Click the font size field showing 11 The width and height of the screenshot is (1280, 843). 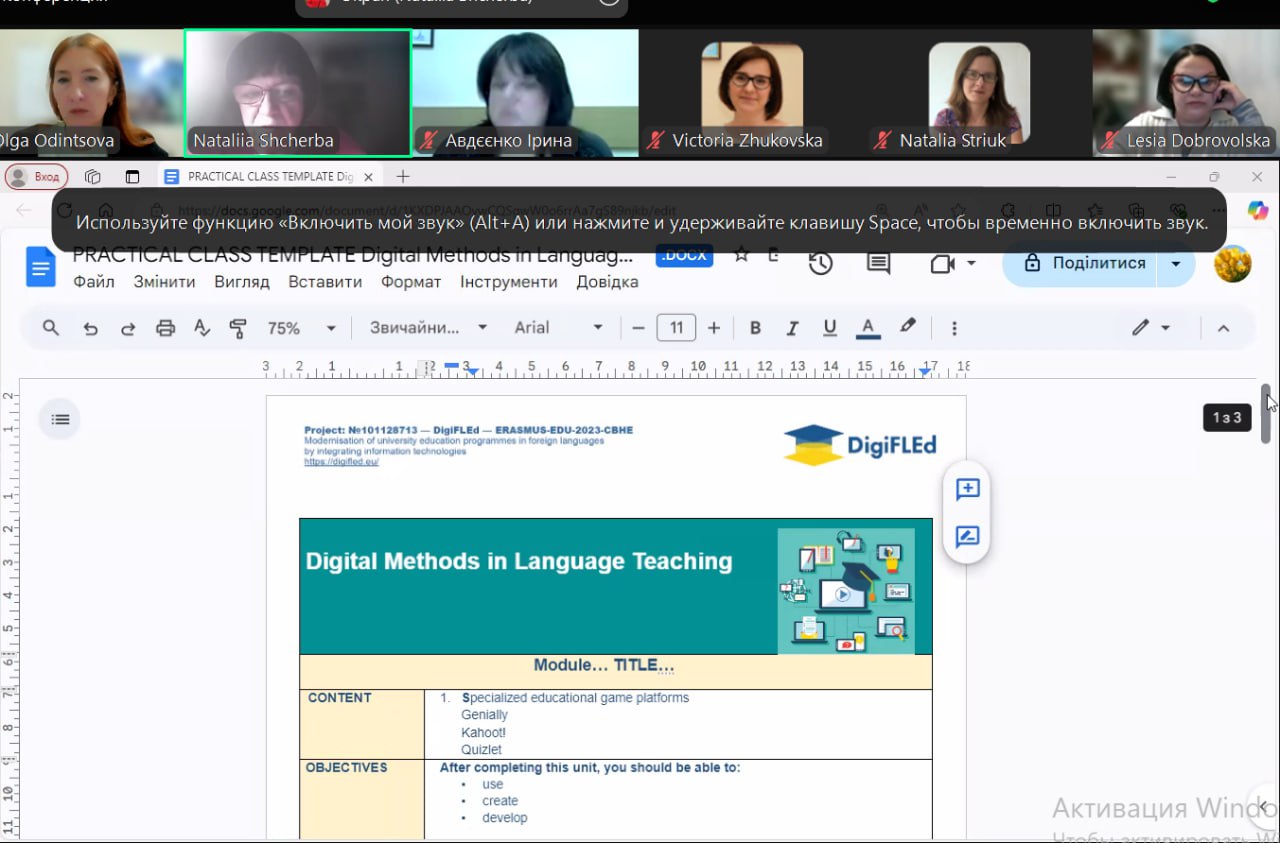coord(676,328)
